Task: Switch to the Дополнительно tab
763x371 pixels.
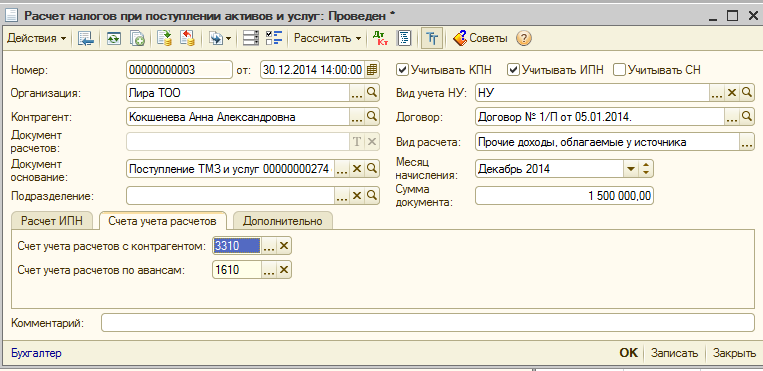Action: (283, 221)
